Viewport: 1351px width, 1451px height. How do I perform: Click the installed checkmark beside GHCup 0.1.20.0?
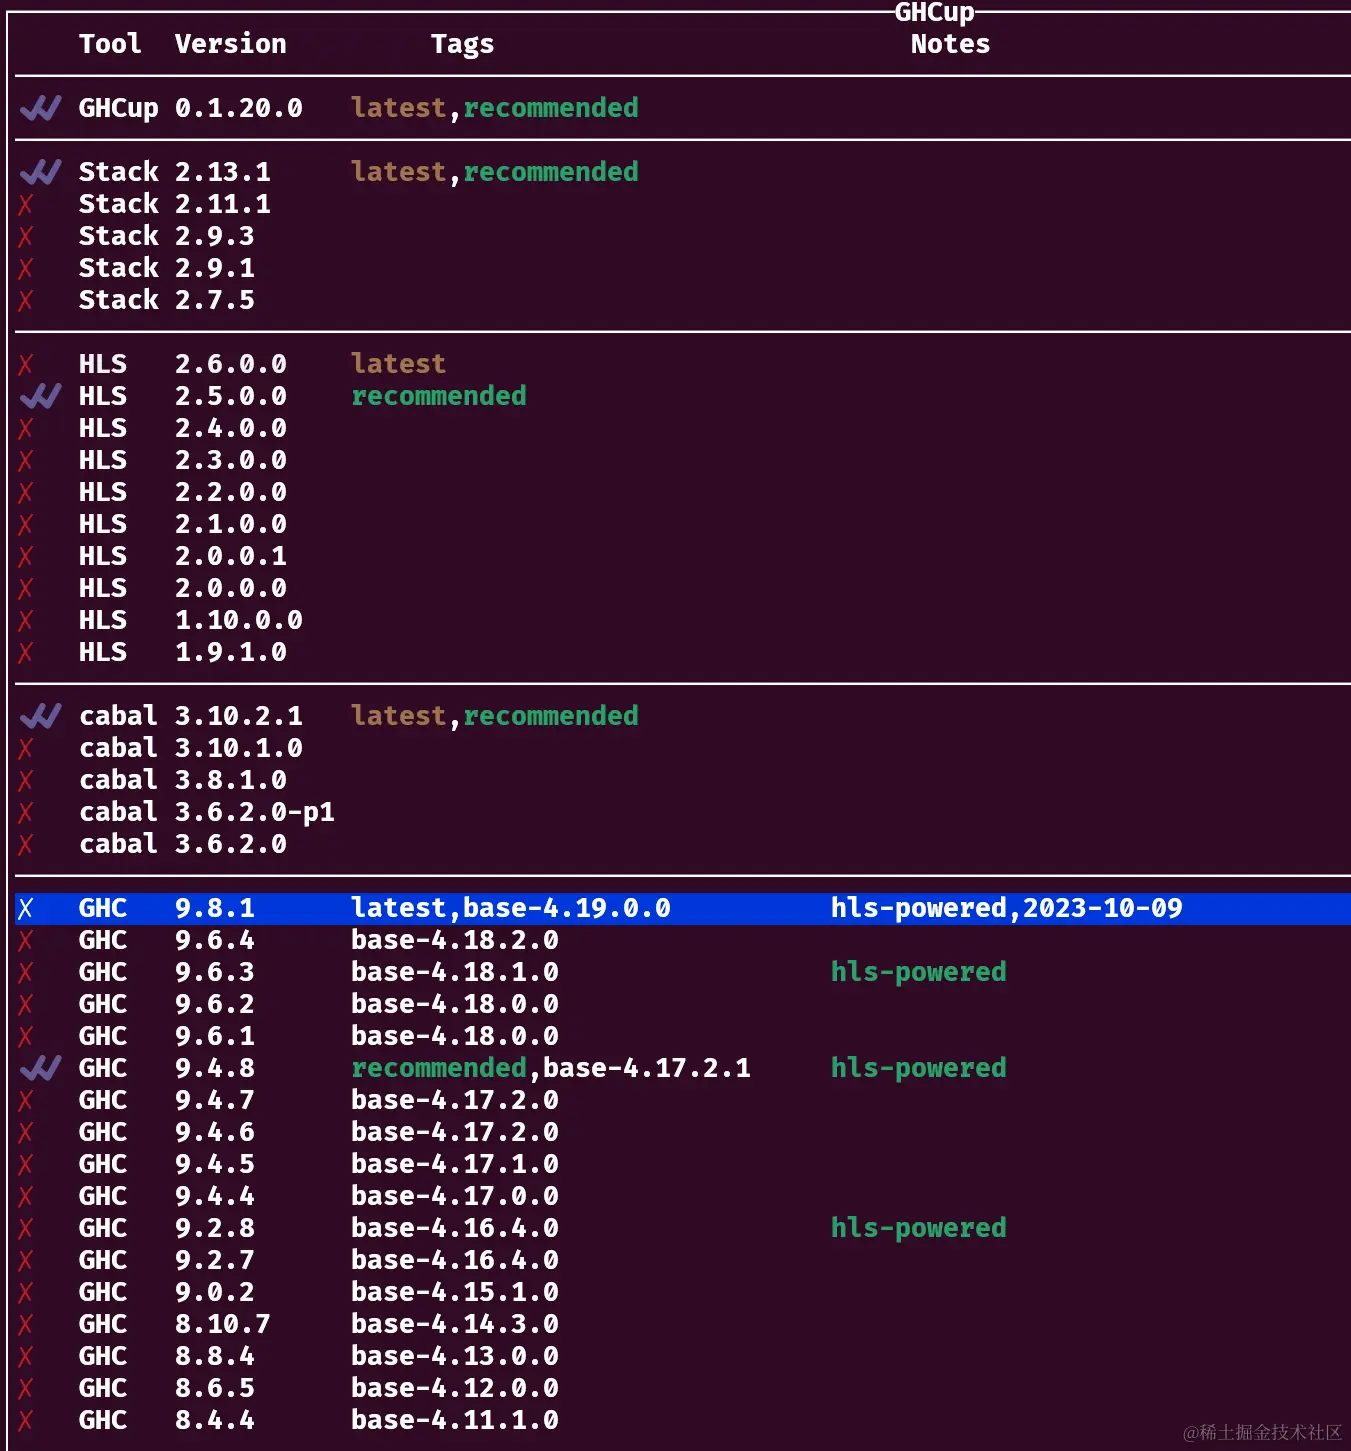coord(40,108)
